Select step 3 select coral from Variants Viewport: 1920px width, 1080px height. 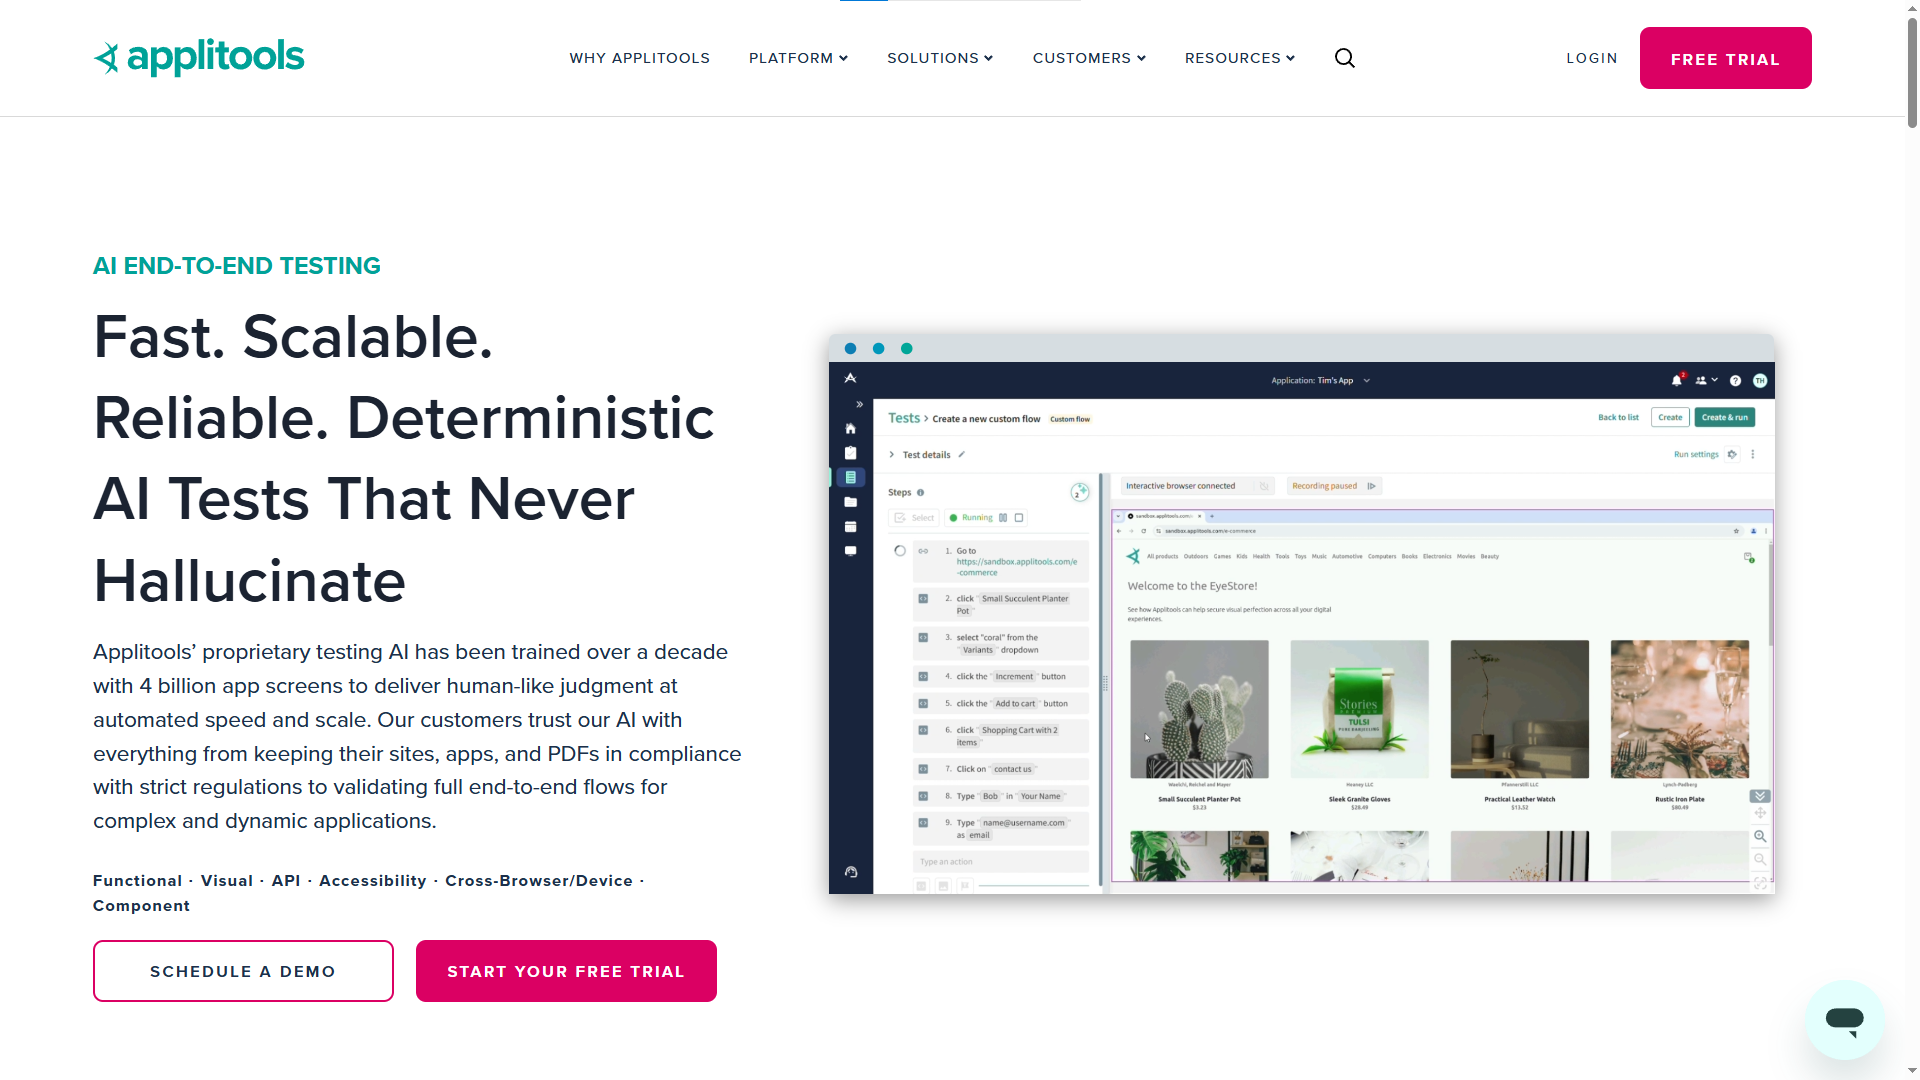1000,643
